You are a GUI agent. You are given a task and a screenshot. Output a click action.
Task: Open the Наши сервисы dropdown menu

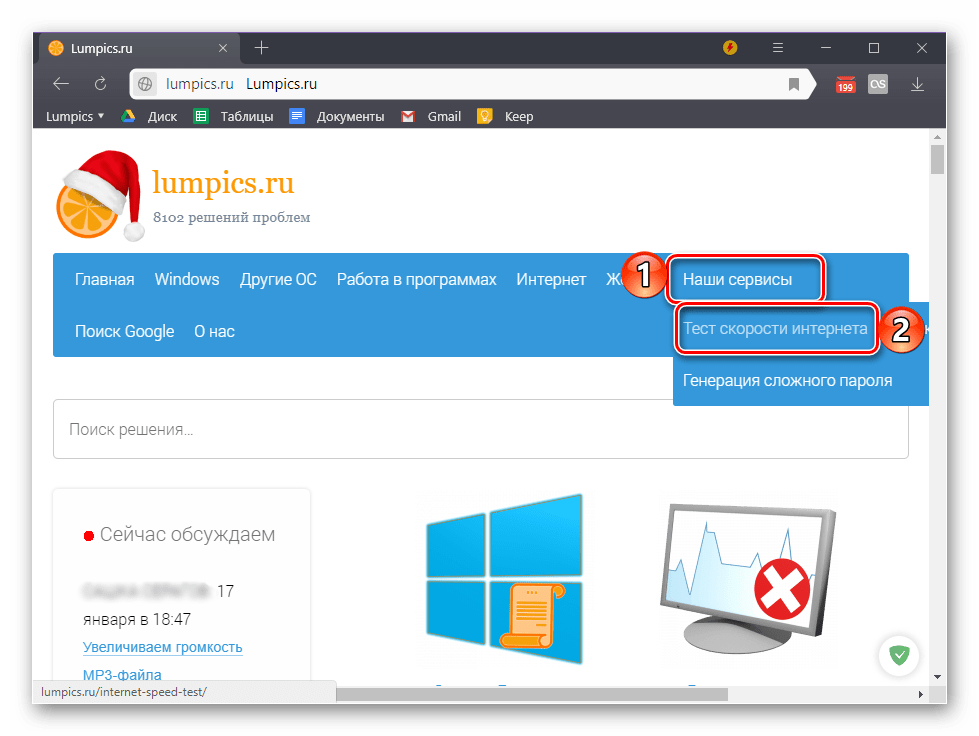coord(737,280)
